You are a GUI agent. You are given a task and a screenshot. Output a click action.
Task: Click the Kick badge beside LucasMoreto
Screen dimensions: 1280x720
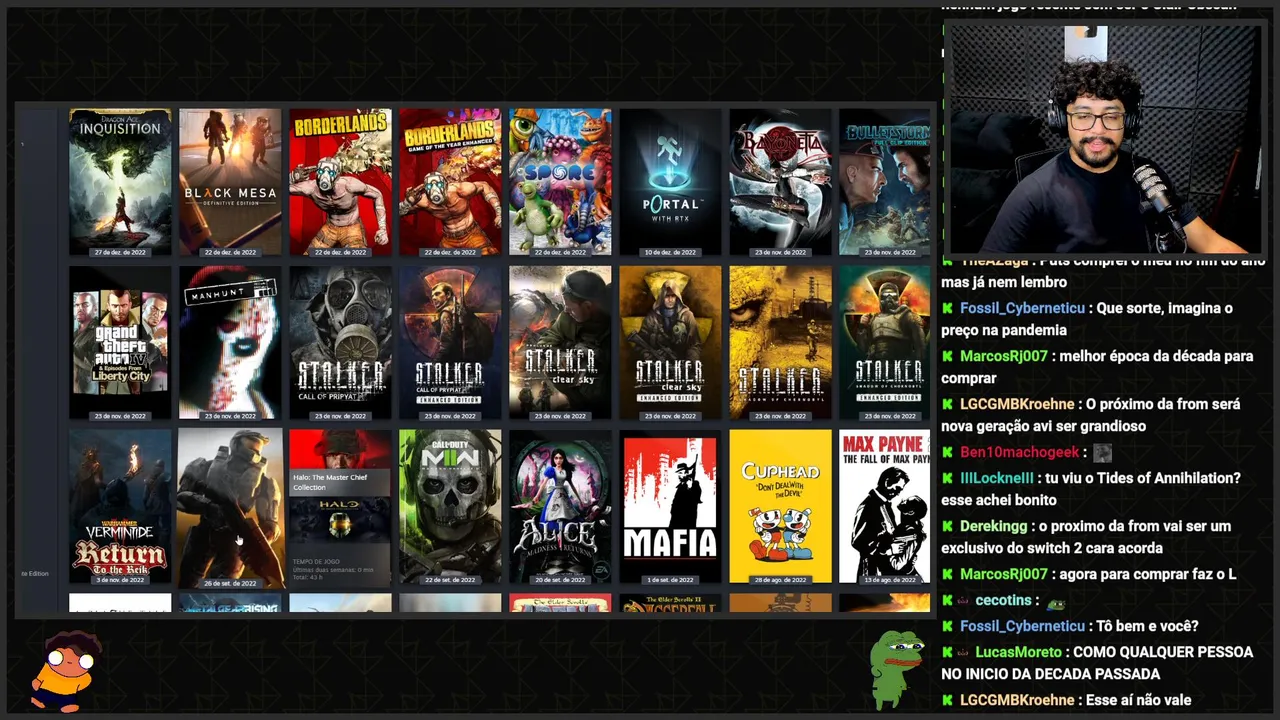pyautogui.click(x=948, y=652)
